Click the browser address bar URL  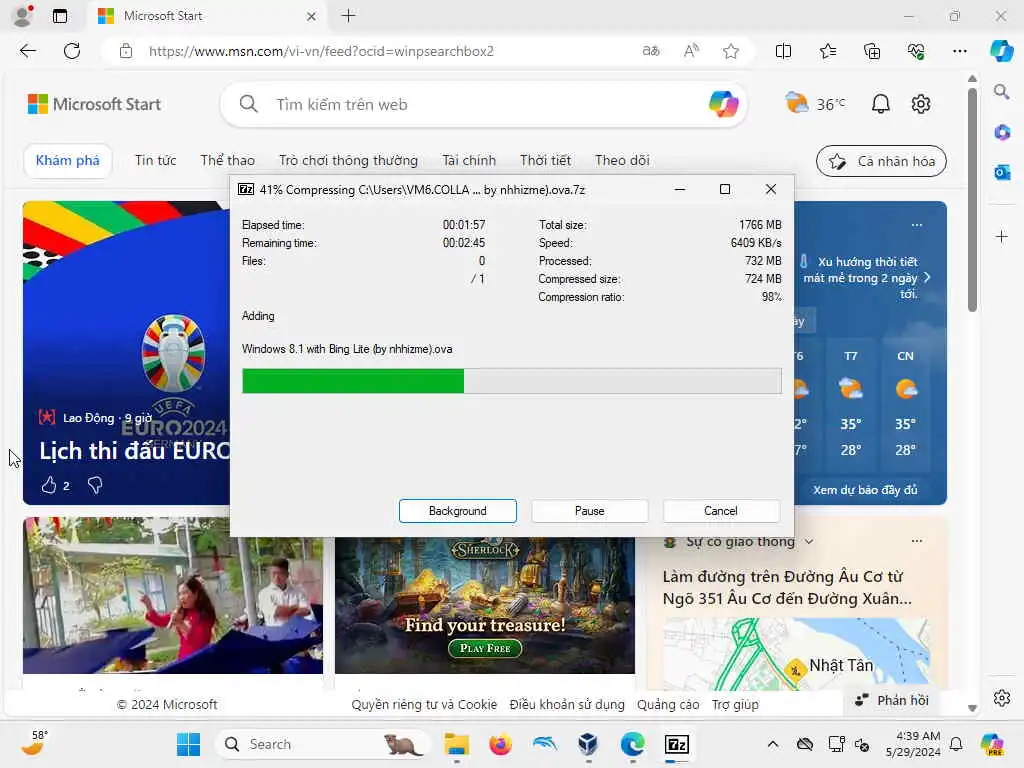pyautogui.click(x=321, y=51)
